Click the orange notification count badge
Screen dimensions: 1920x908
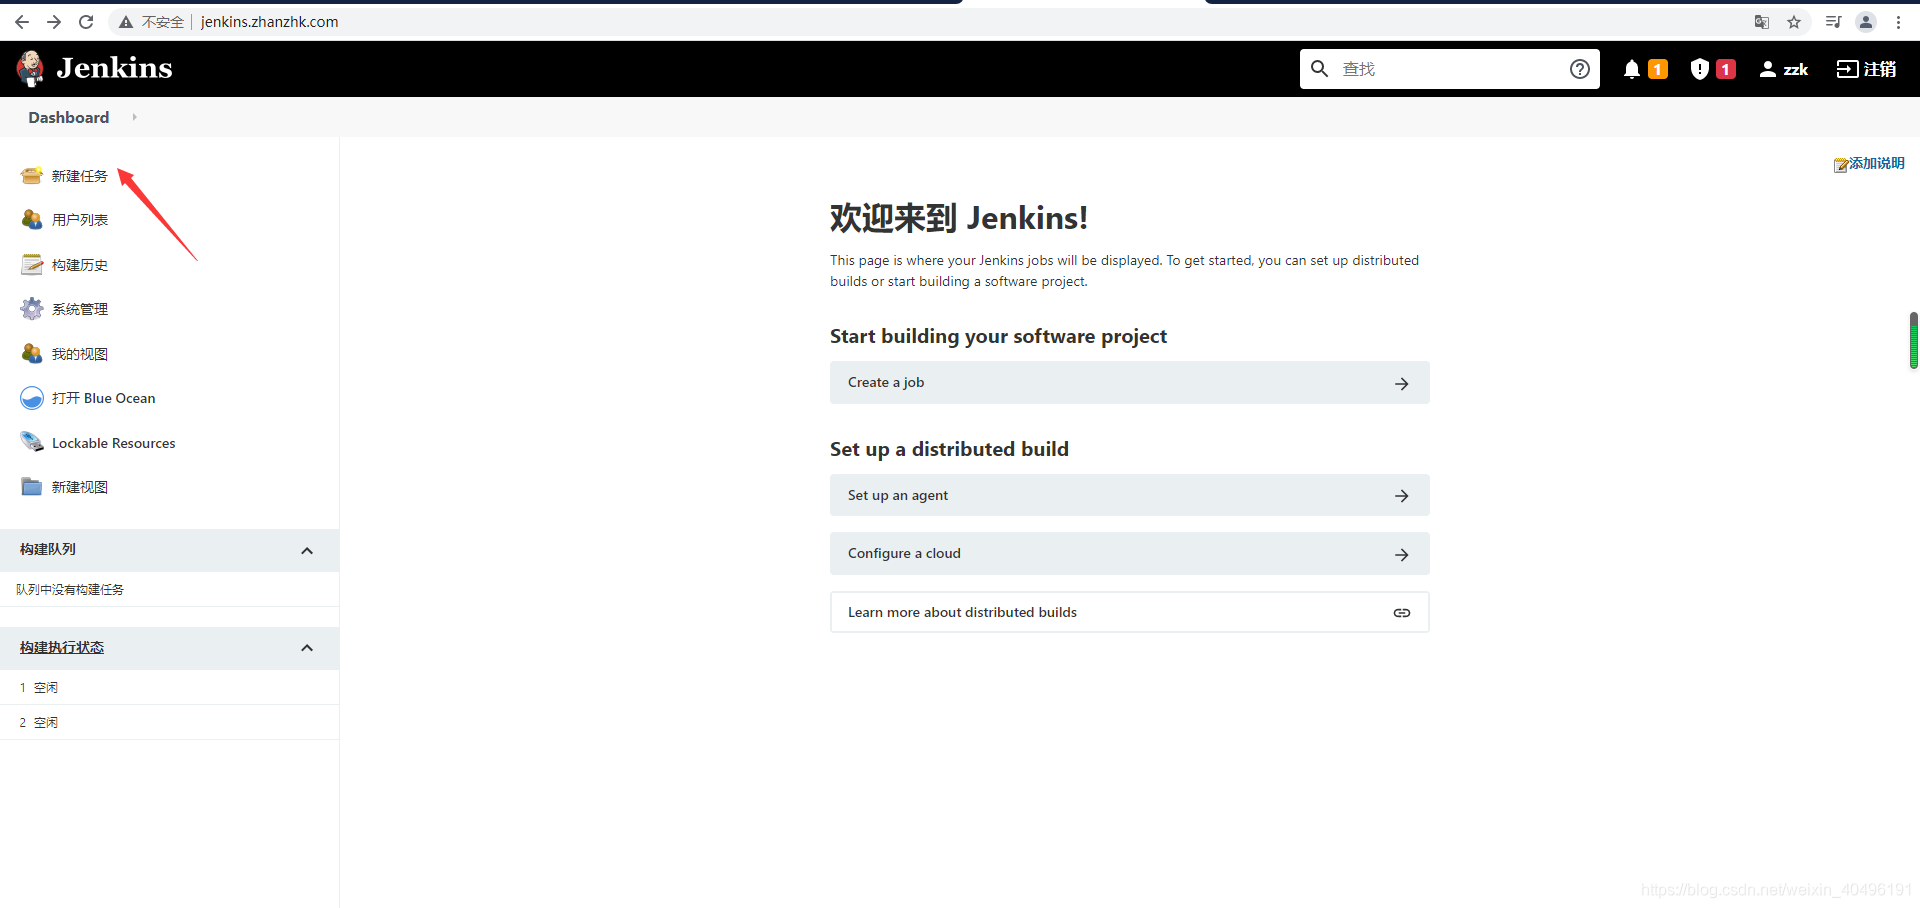click(x=1658, y=69)
